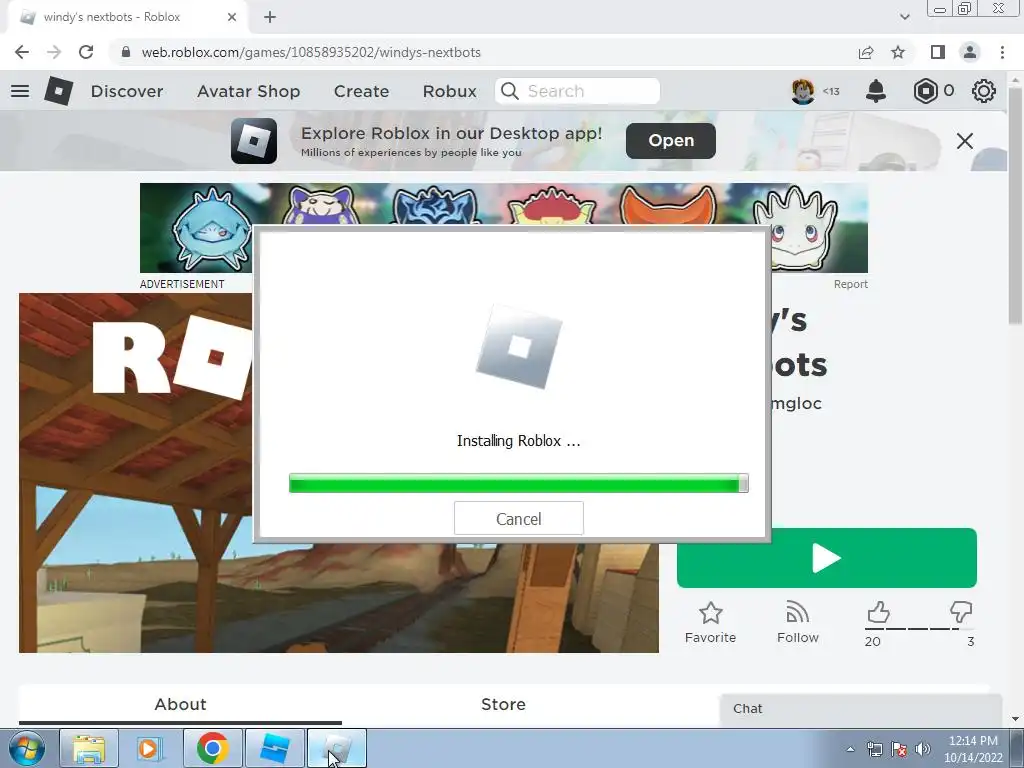Toggle the Chrome side panel
The image size is (1024, 768).
938,52
